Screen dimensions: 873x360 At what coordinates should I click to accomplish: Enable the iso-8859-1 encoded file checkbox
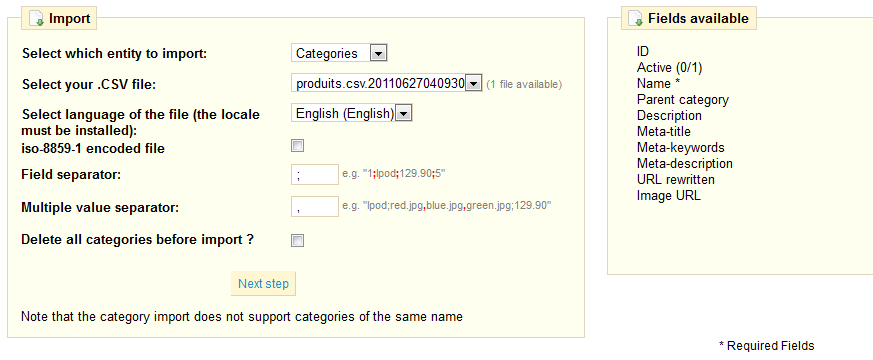[x=298, y=146]
